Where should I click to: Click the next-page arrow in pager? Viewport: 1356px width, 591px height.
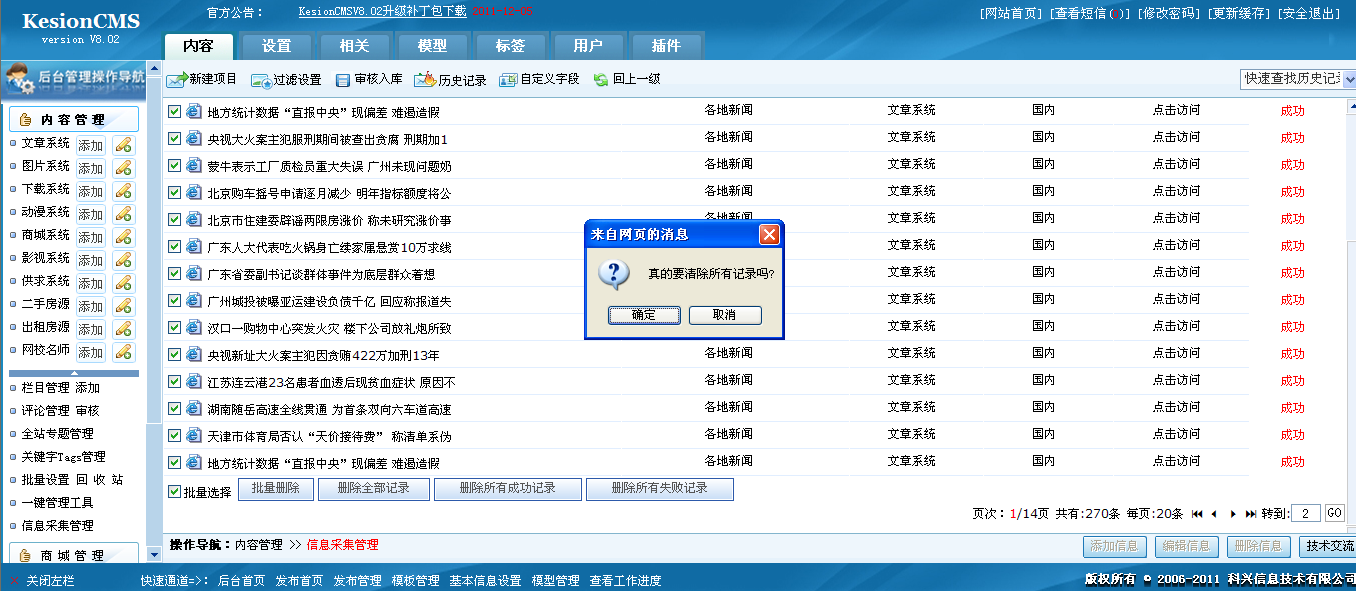1233,513
